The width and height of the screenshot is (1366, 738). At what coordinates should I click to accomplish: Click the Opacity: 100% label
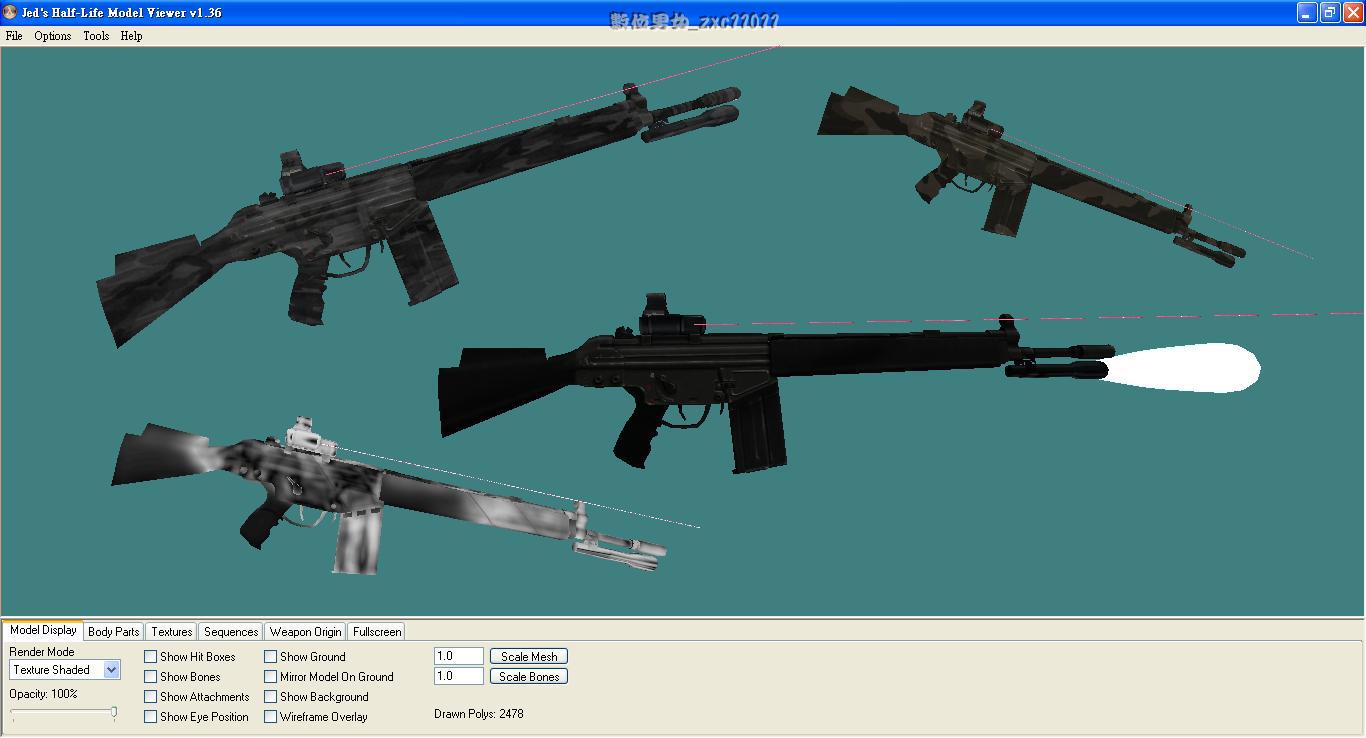(43, 694)
